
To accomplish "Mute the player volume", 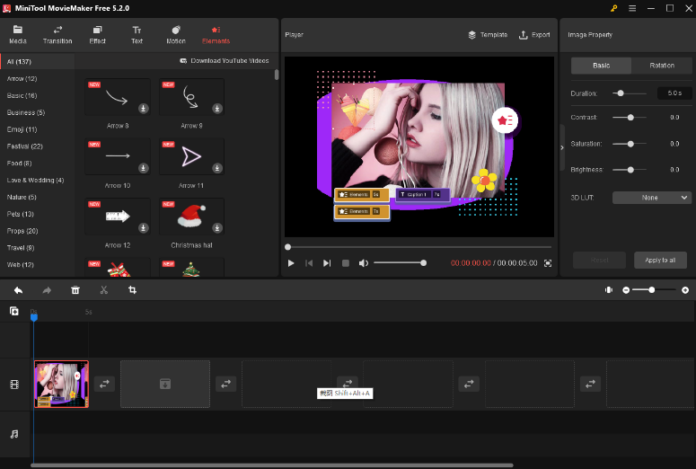I will pos(363,263).
